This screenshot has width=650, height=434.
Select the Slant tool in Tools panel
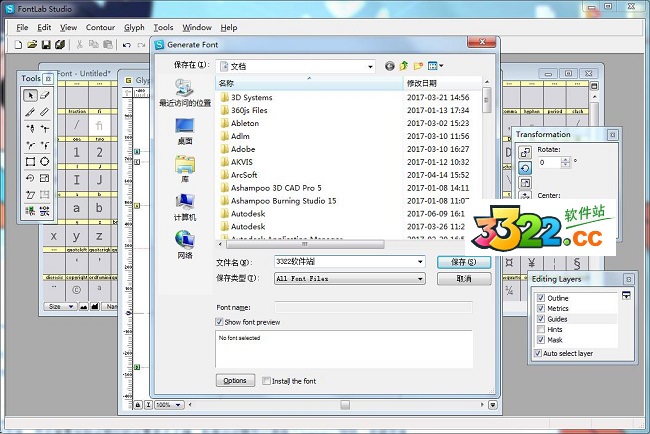pyautogui.click(x=30, y=195)
